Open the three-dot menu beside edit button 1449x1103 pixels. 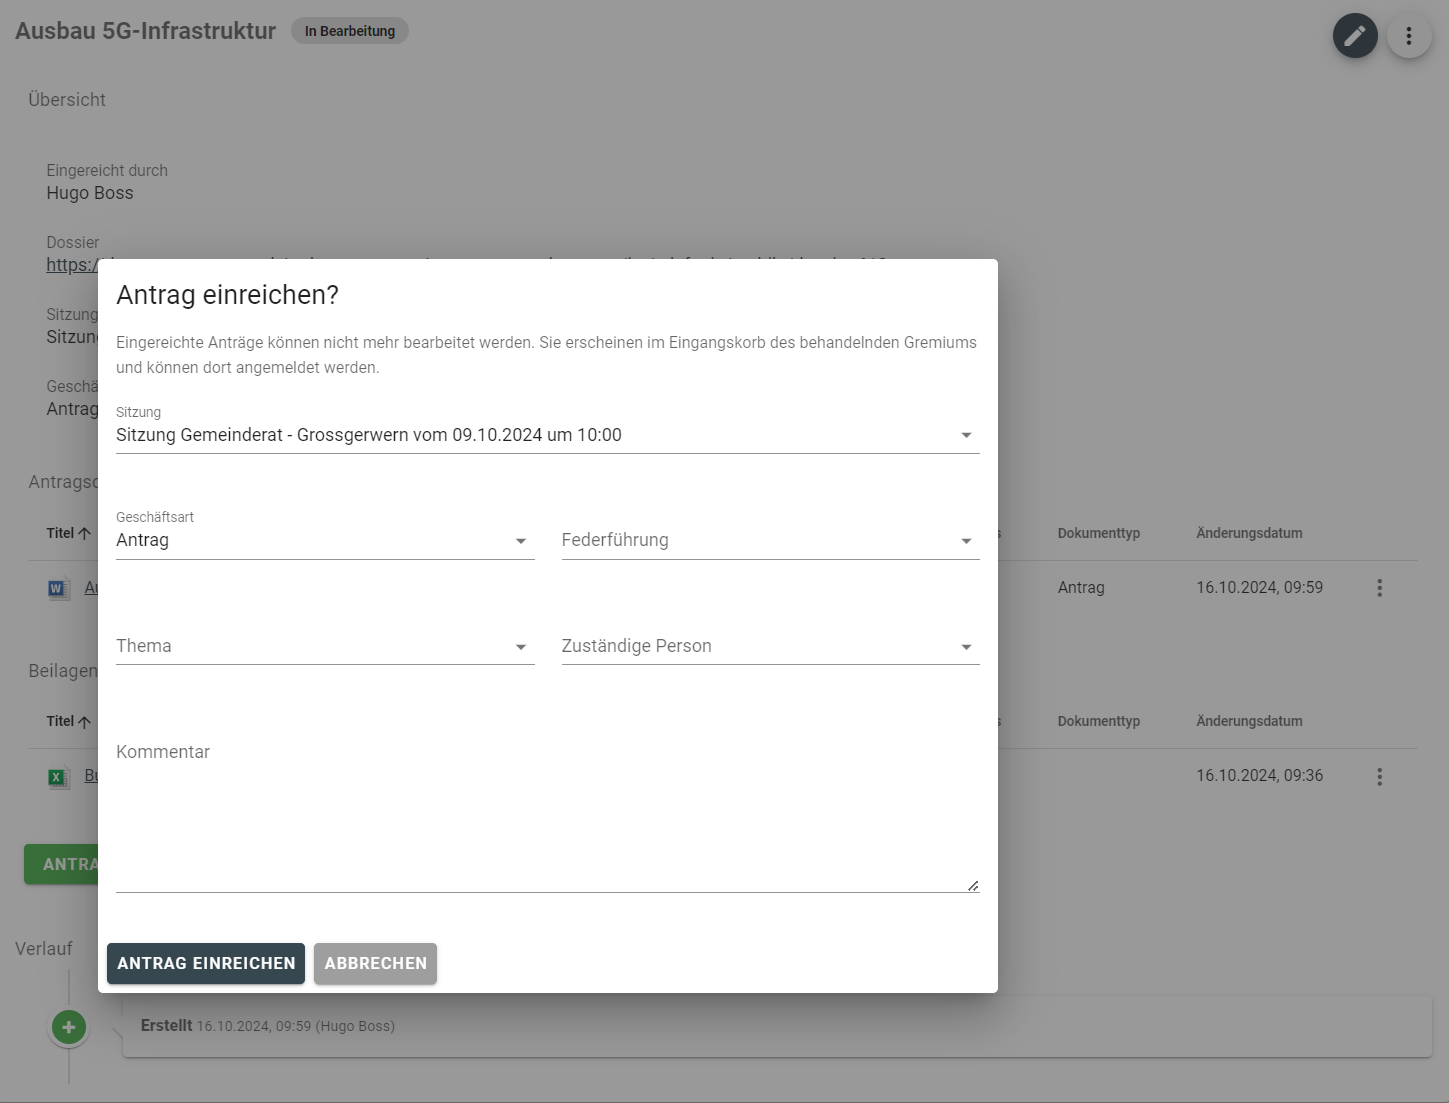pyautogui.click(x=1409, y=36)
